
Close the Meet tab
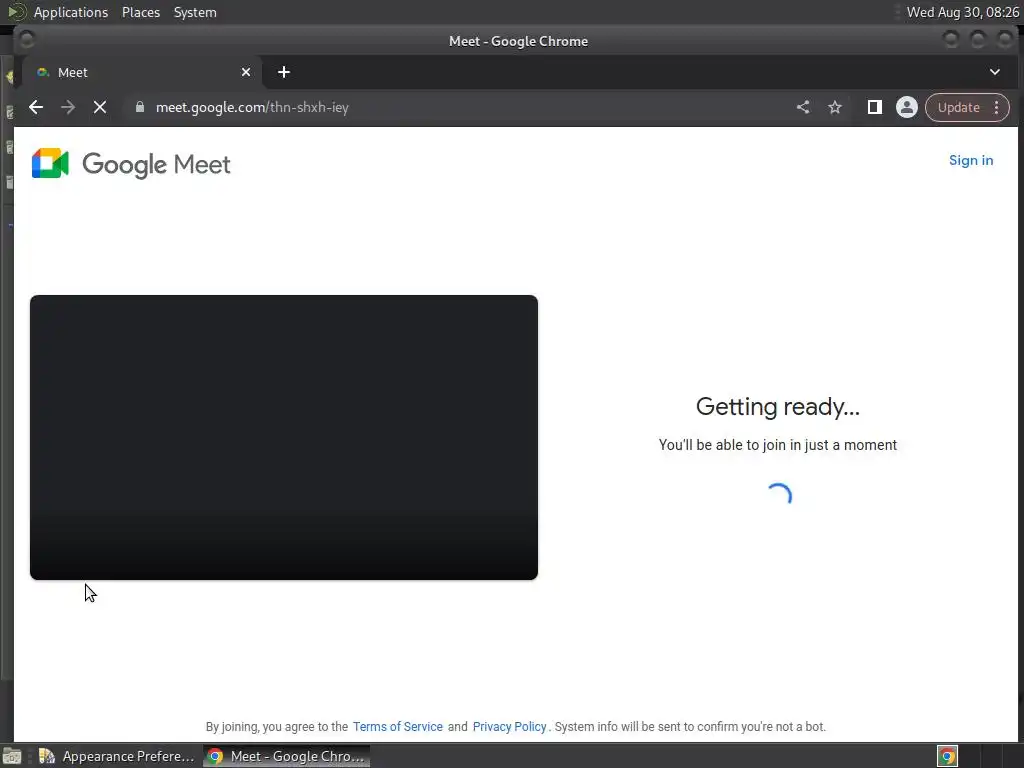coord(246,72)
